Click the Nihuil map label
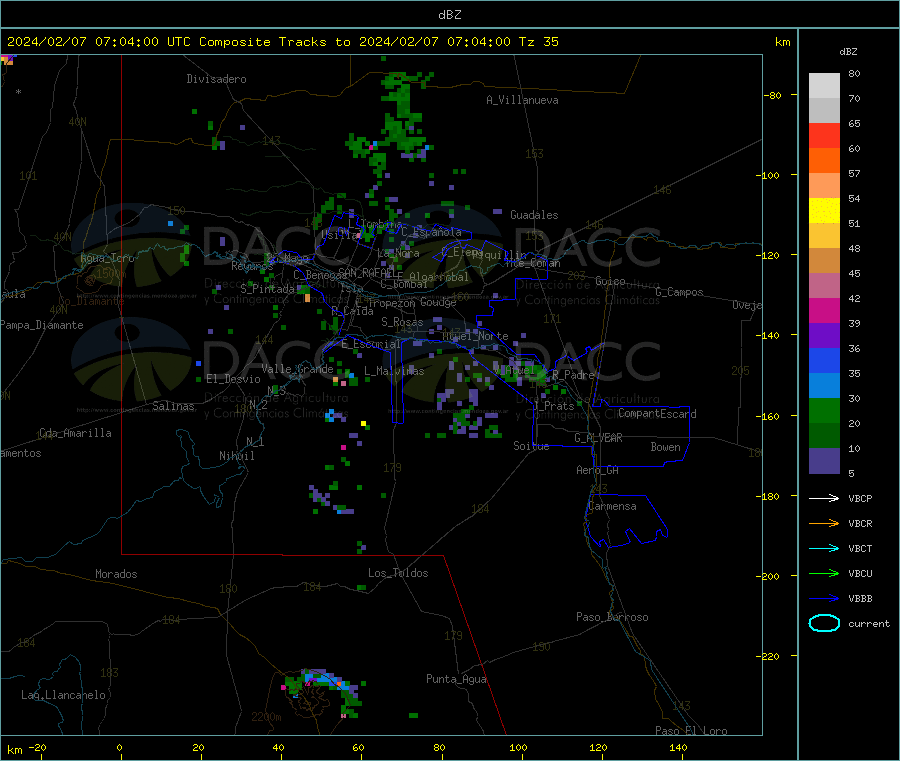 (x=236, y=456)
